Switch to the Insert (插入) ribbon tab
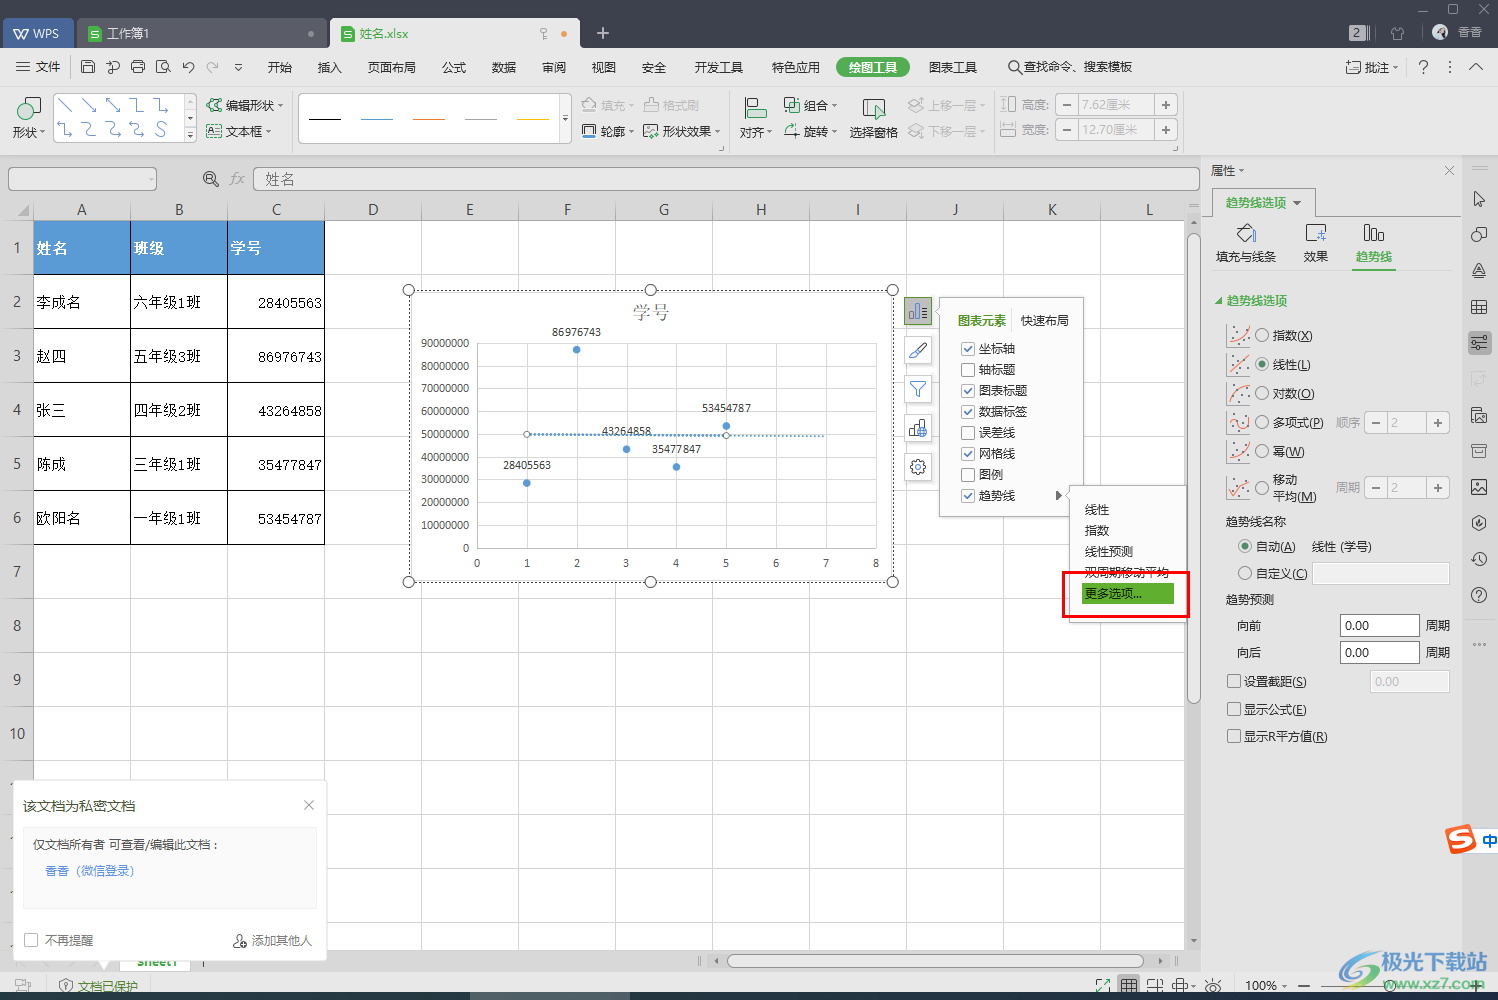The width and height of the screenshot is (1498, 1000). click(x=329, y=67)
